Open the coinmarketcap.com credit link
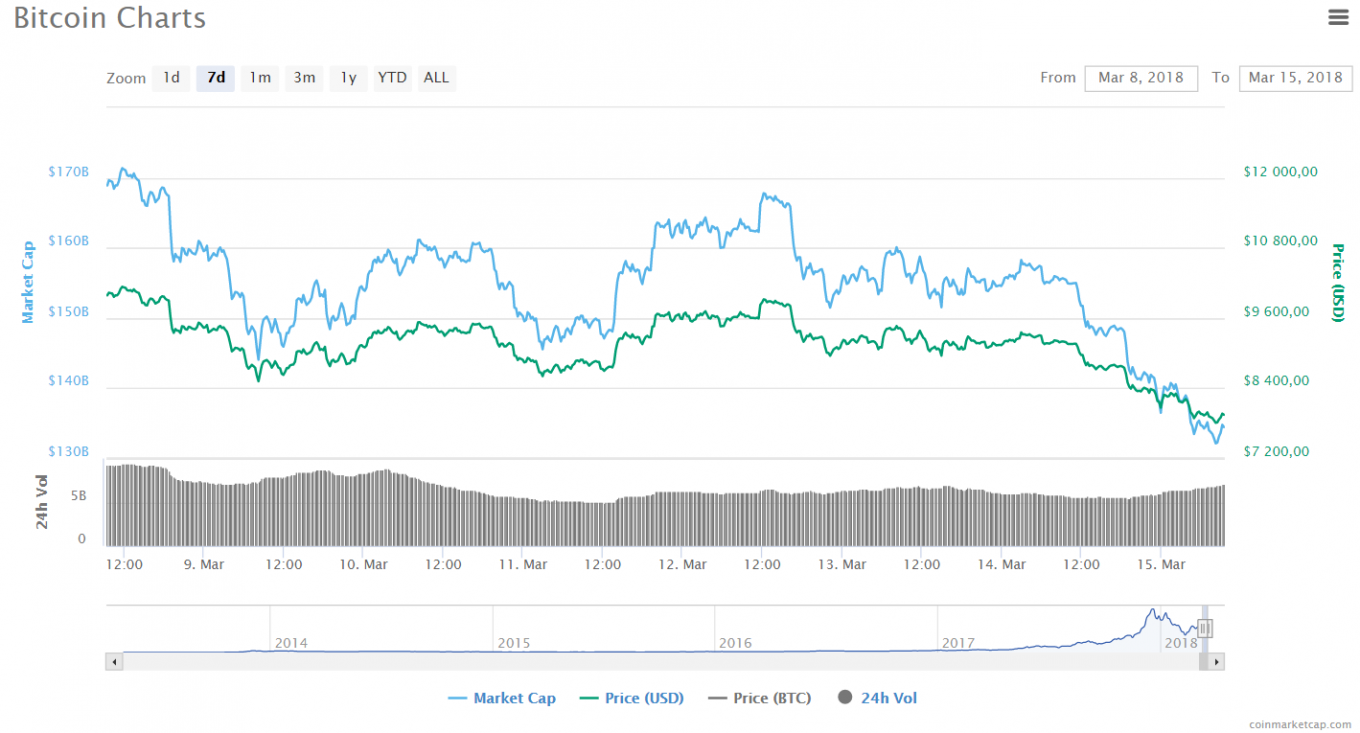 tap(1300, 723)
